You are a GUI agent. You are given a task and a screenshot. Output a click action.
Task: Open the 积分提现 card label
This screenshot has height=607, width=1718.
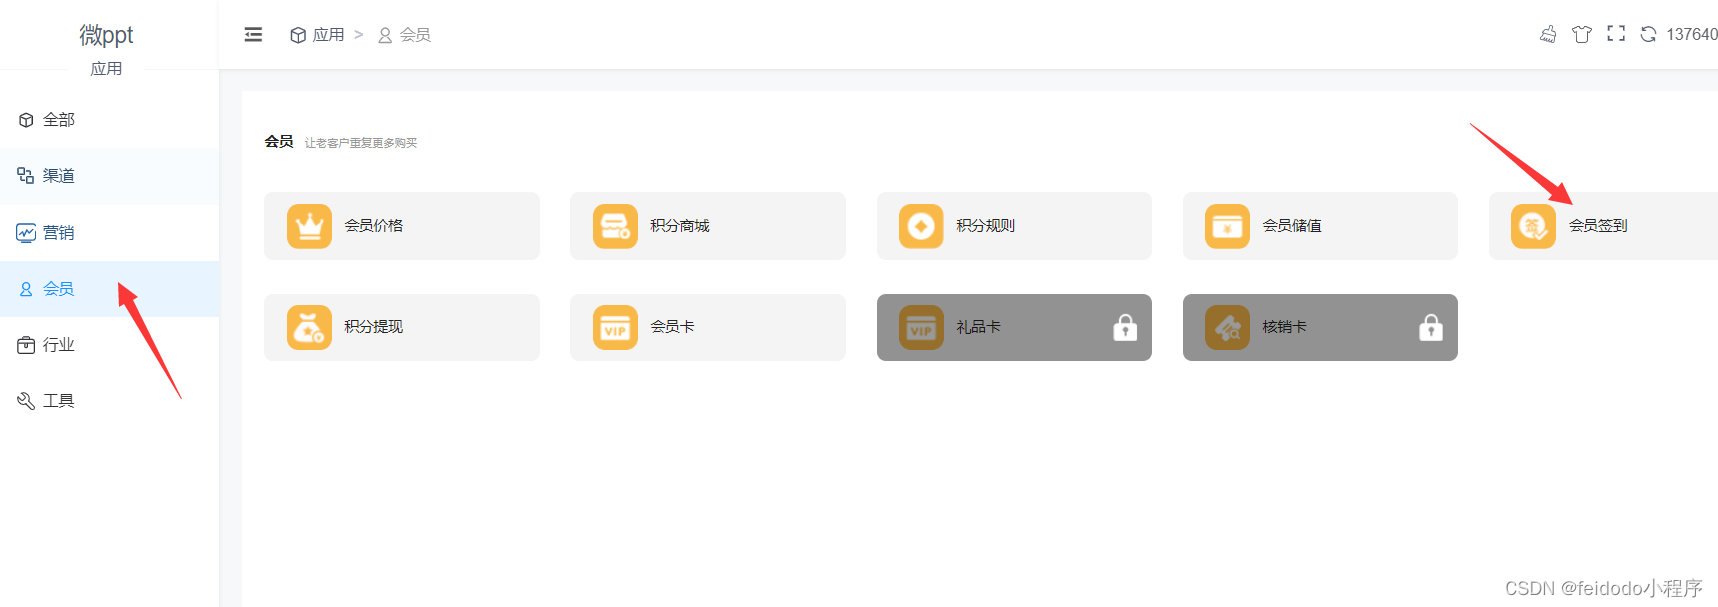[x=374, y=327]
